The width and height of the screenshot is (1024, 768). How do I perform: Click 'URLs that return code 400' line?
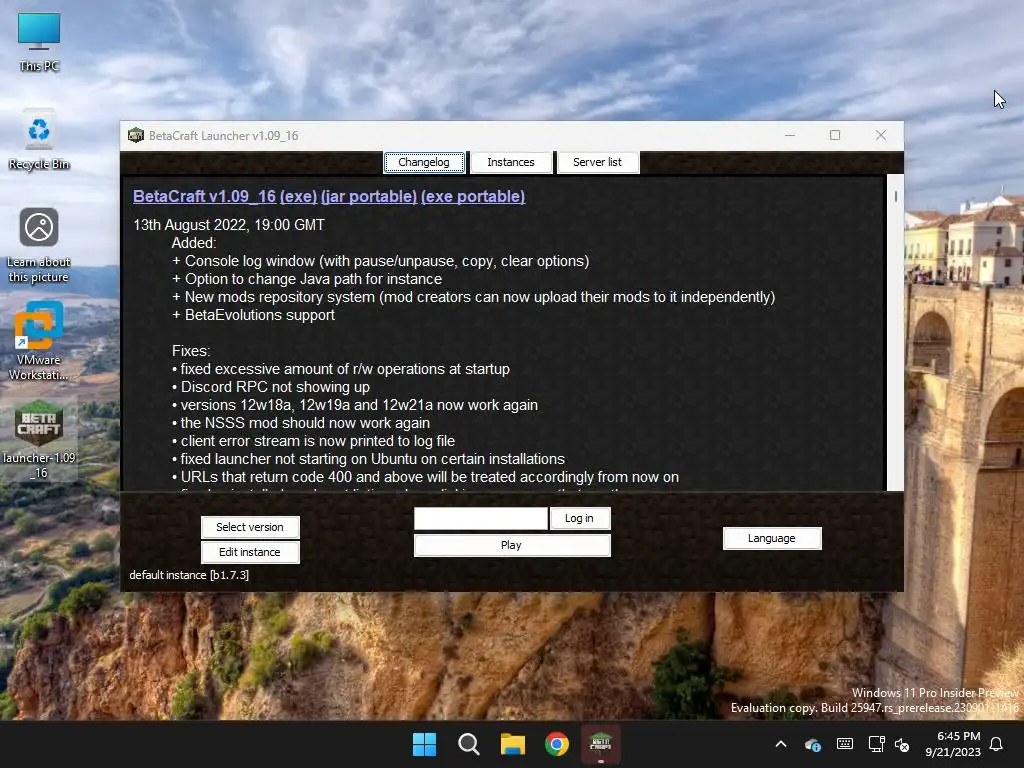tap(425, 477)
